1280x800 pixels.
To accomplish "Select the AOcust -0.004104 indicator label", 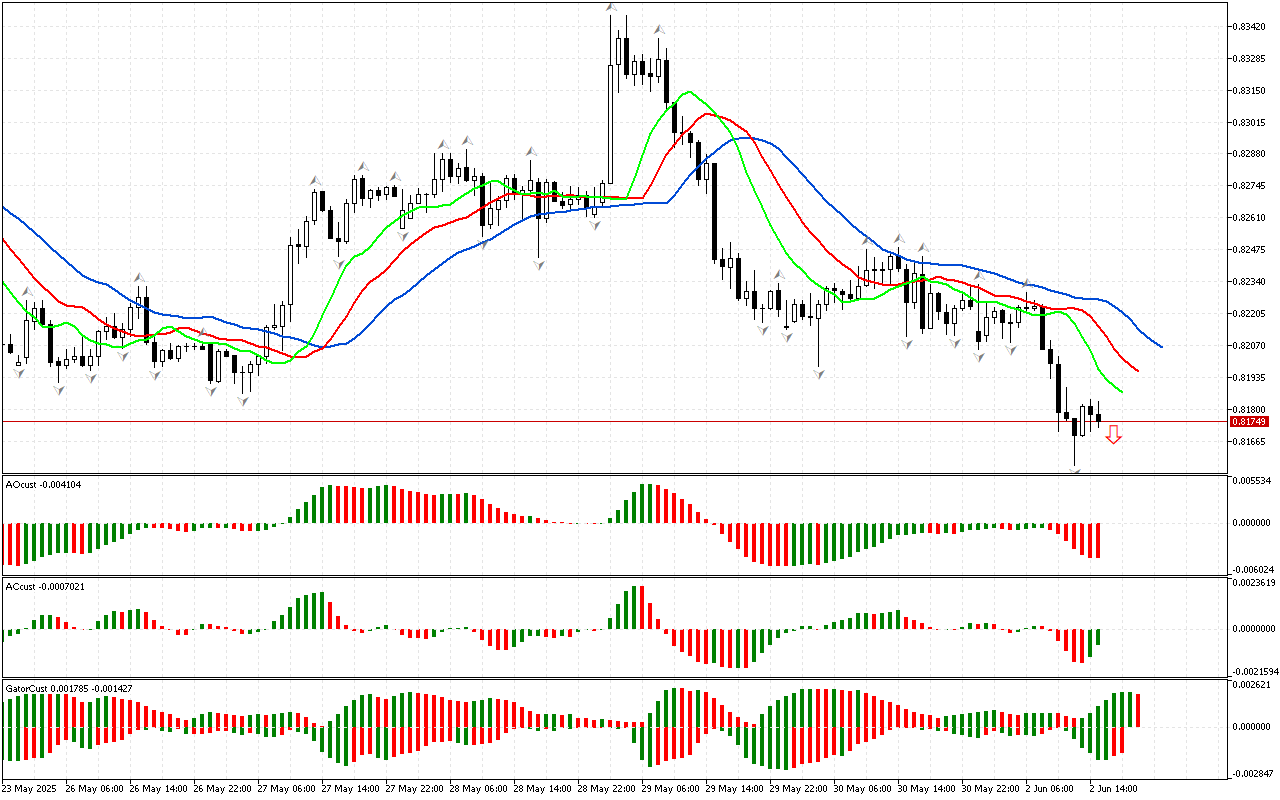I will (x=44, y=485).
